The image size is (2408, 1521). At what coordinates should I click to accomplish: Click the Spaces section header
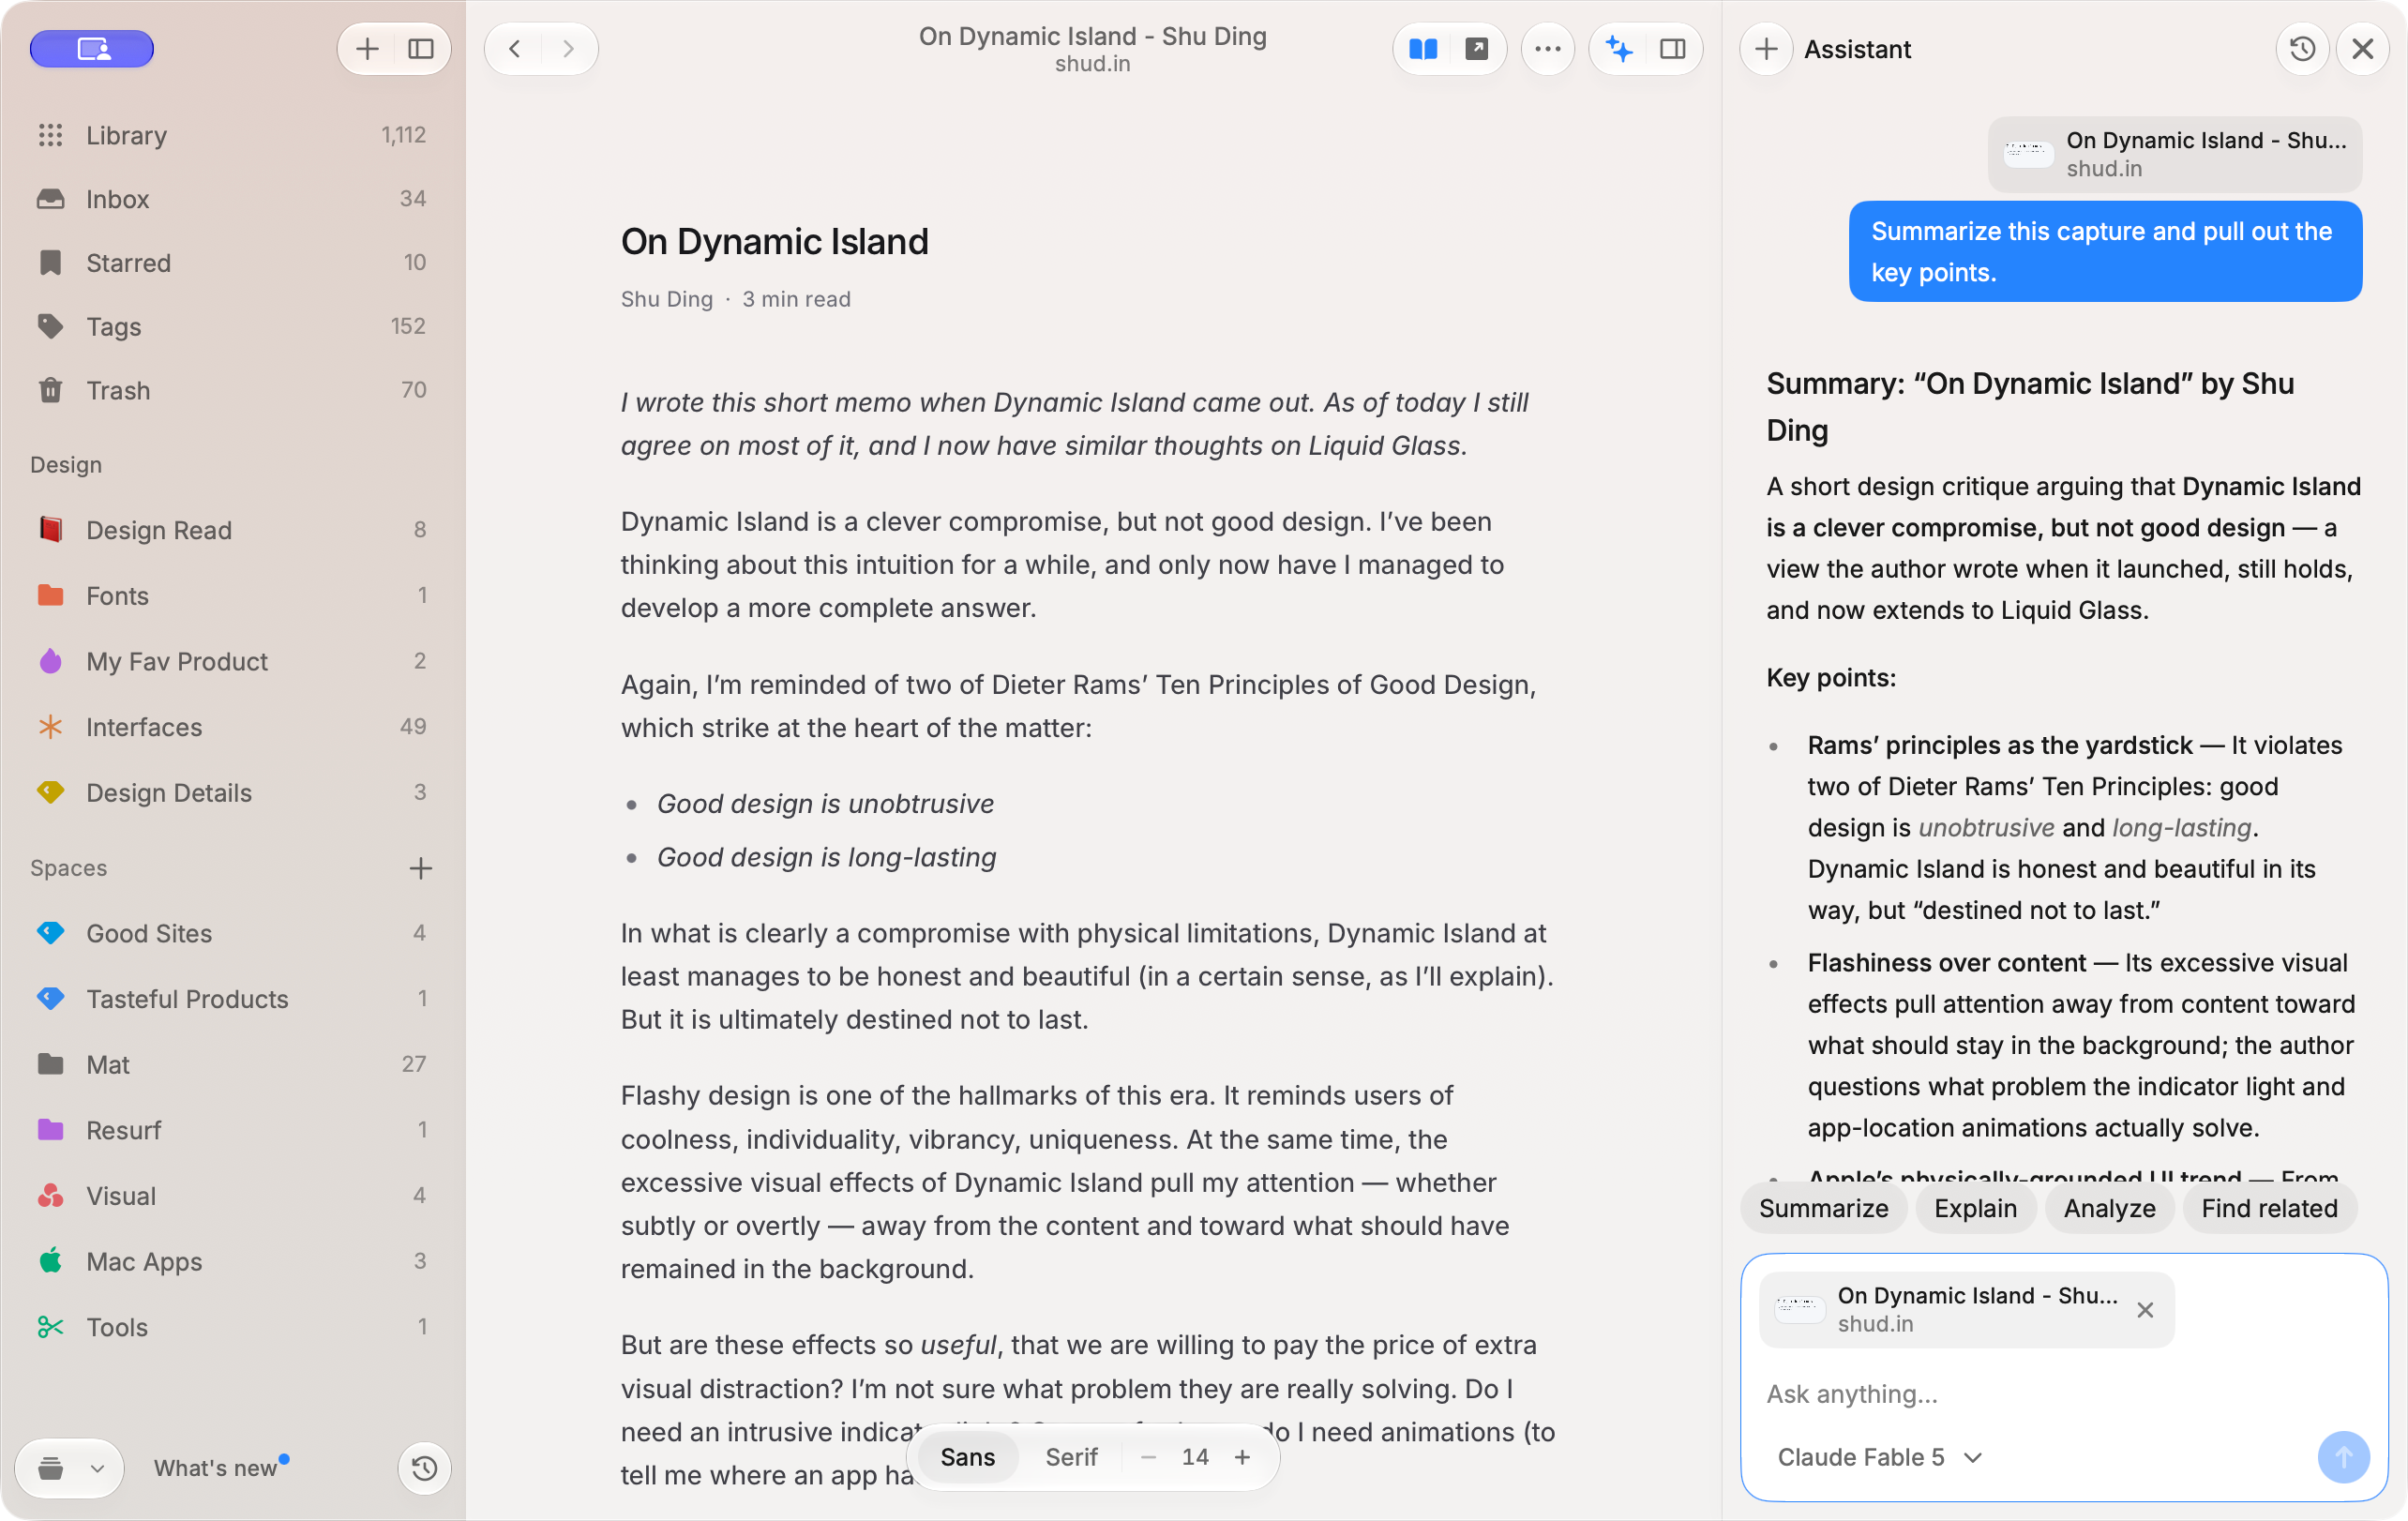pos(69,868)
